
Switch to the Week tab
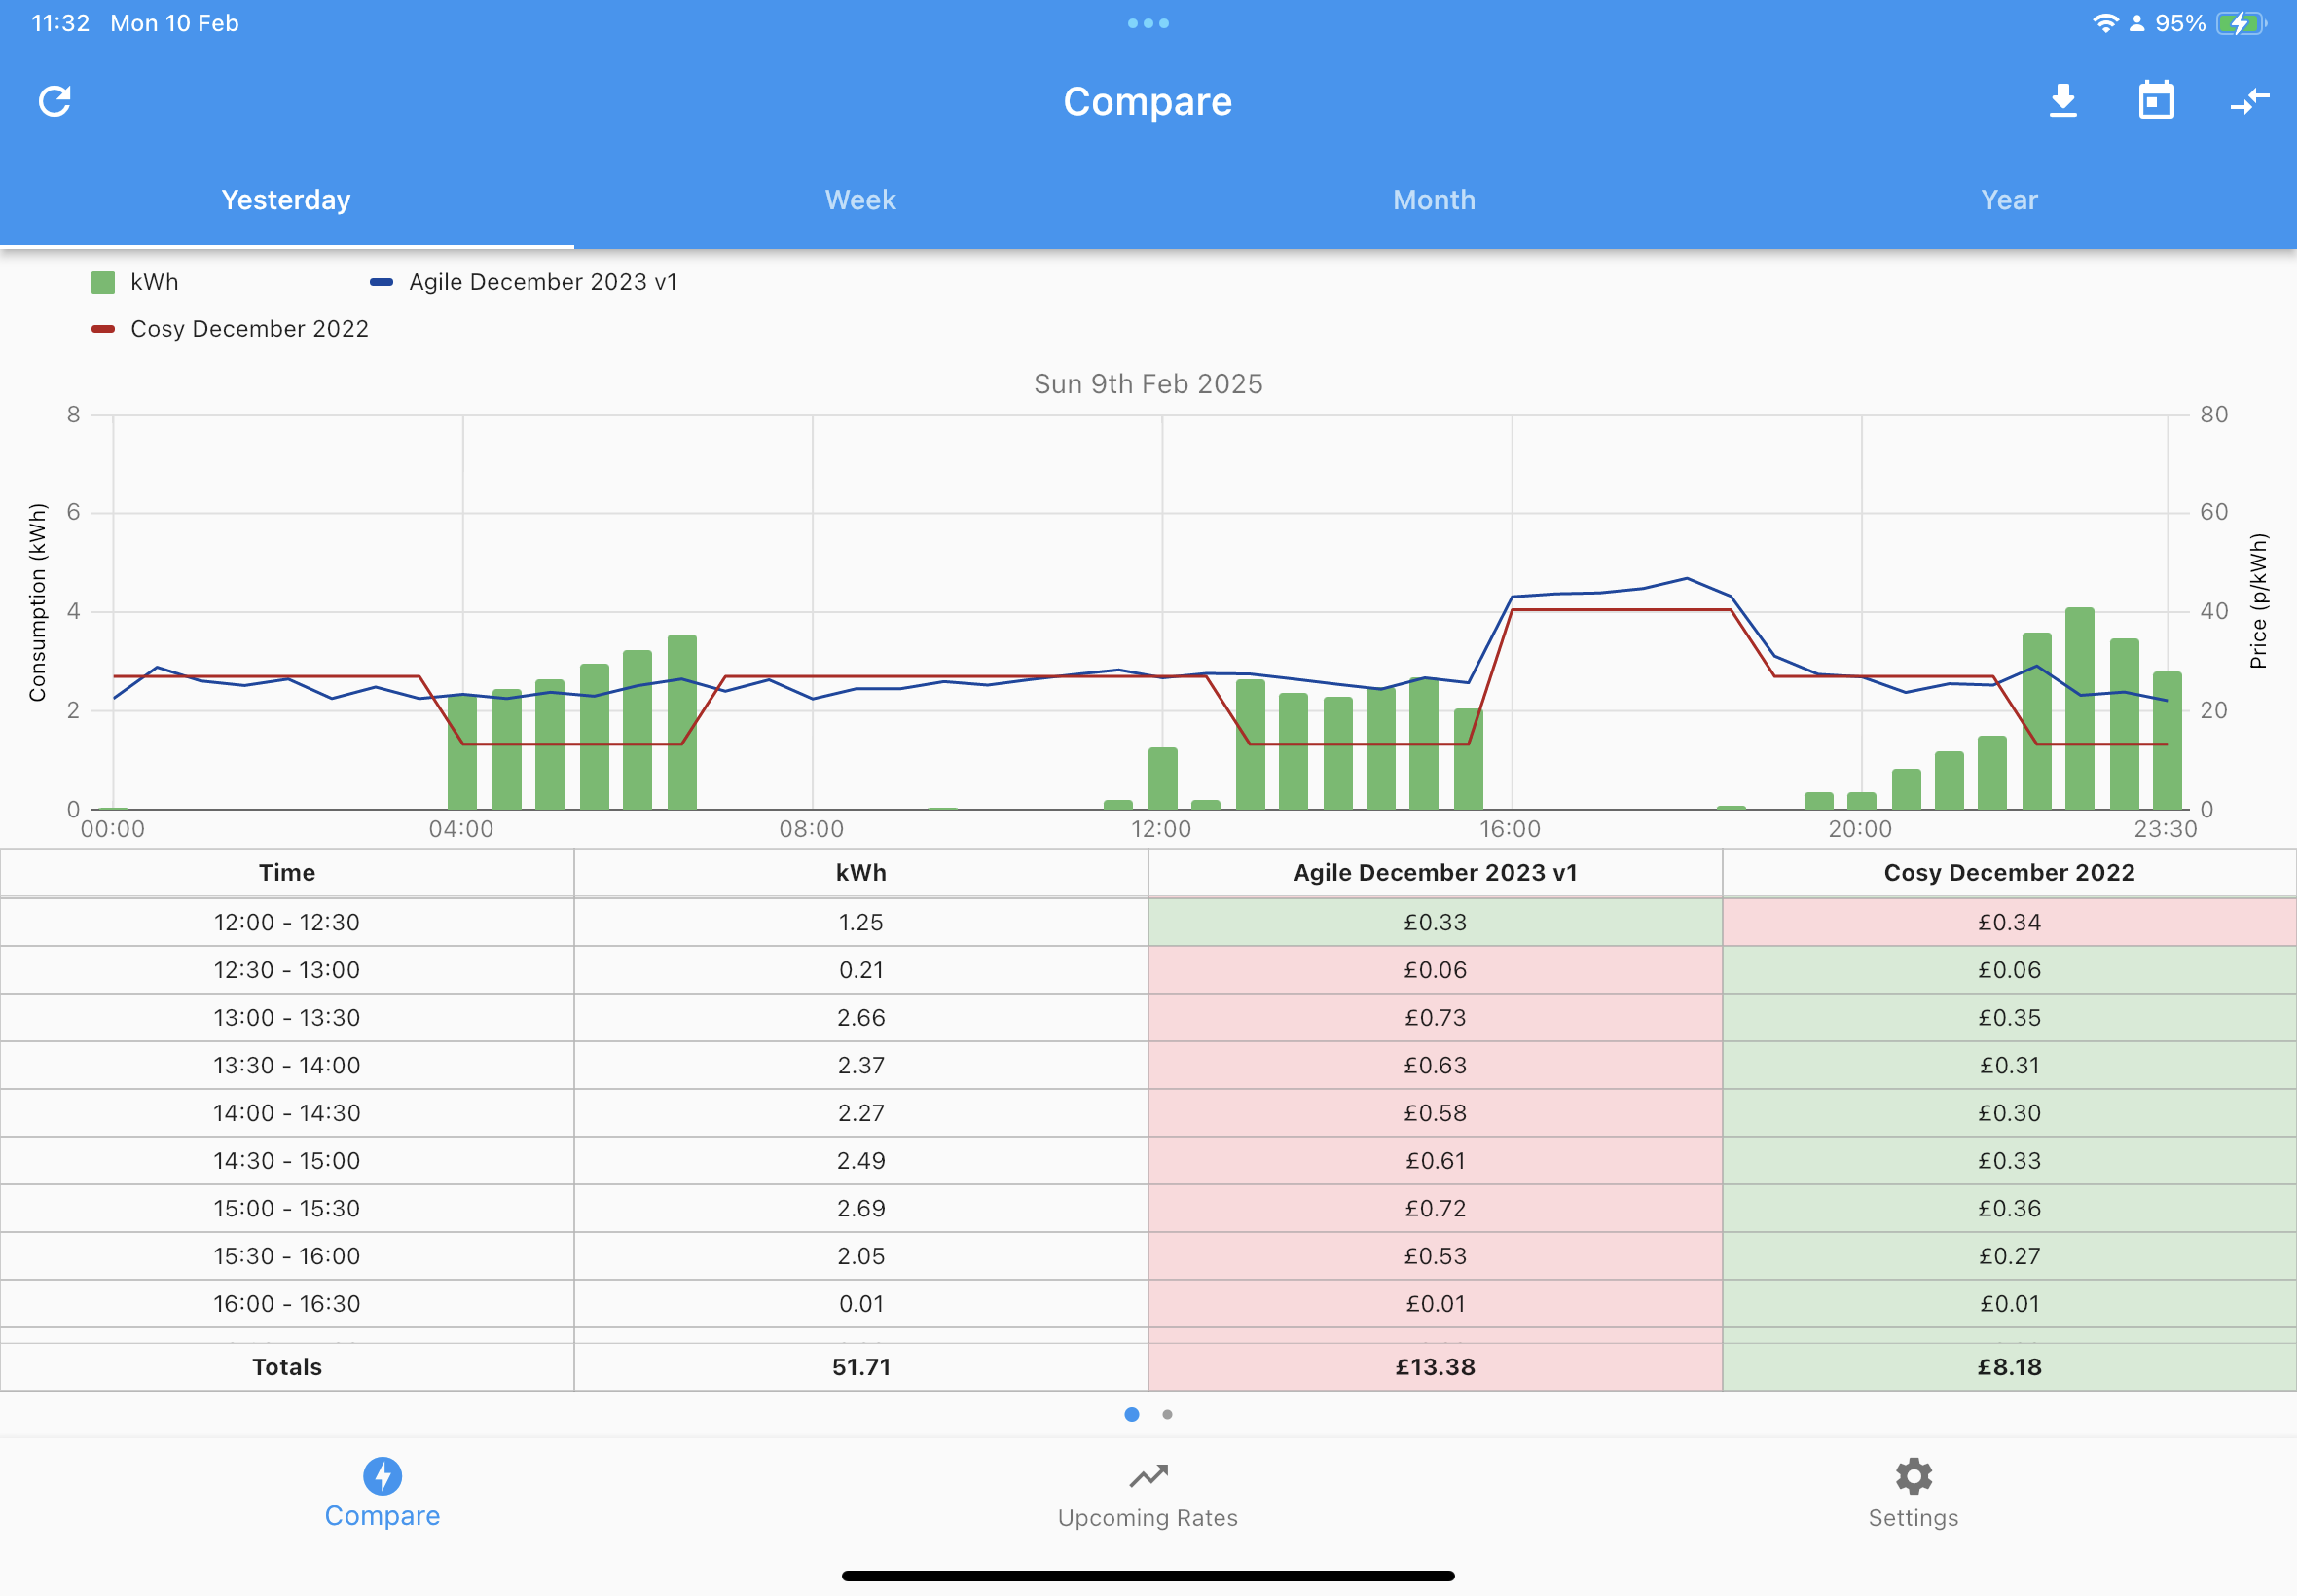pyautogui.click(x=861, y=200)
